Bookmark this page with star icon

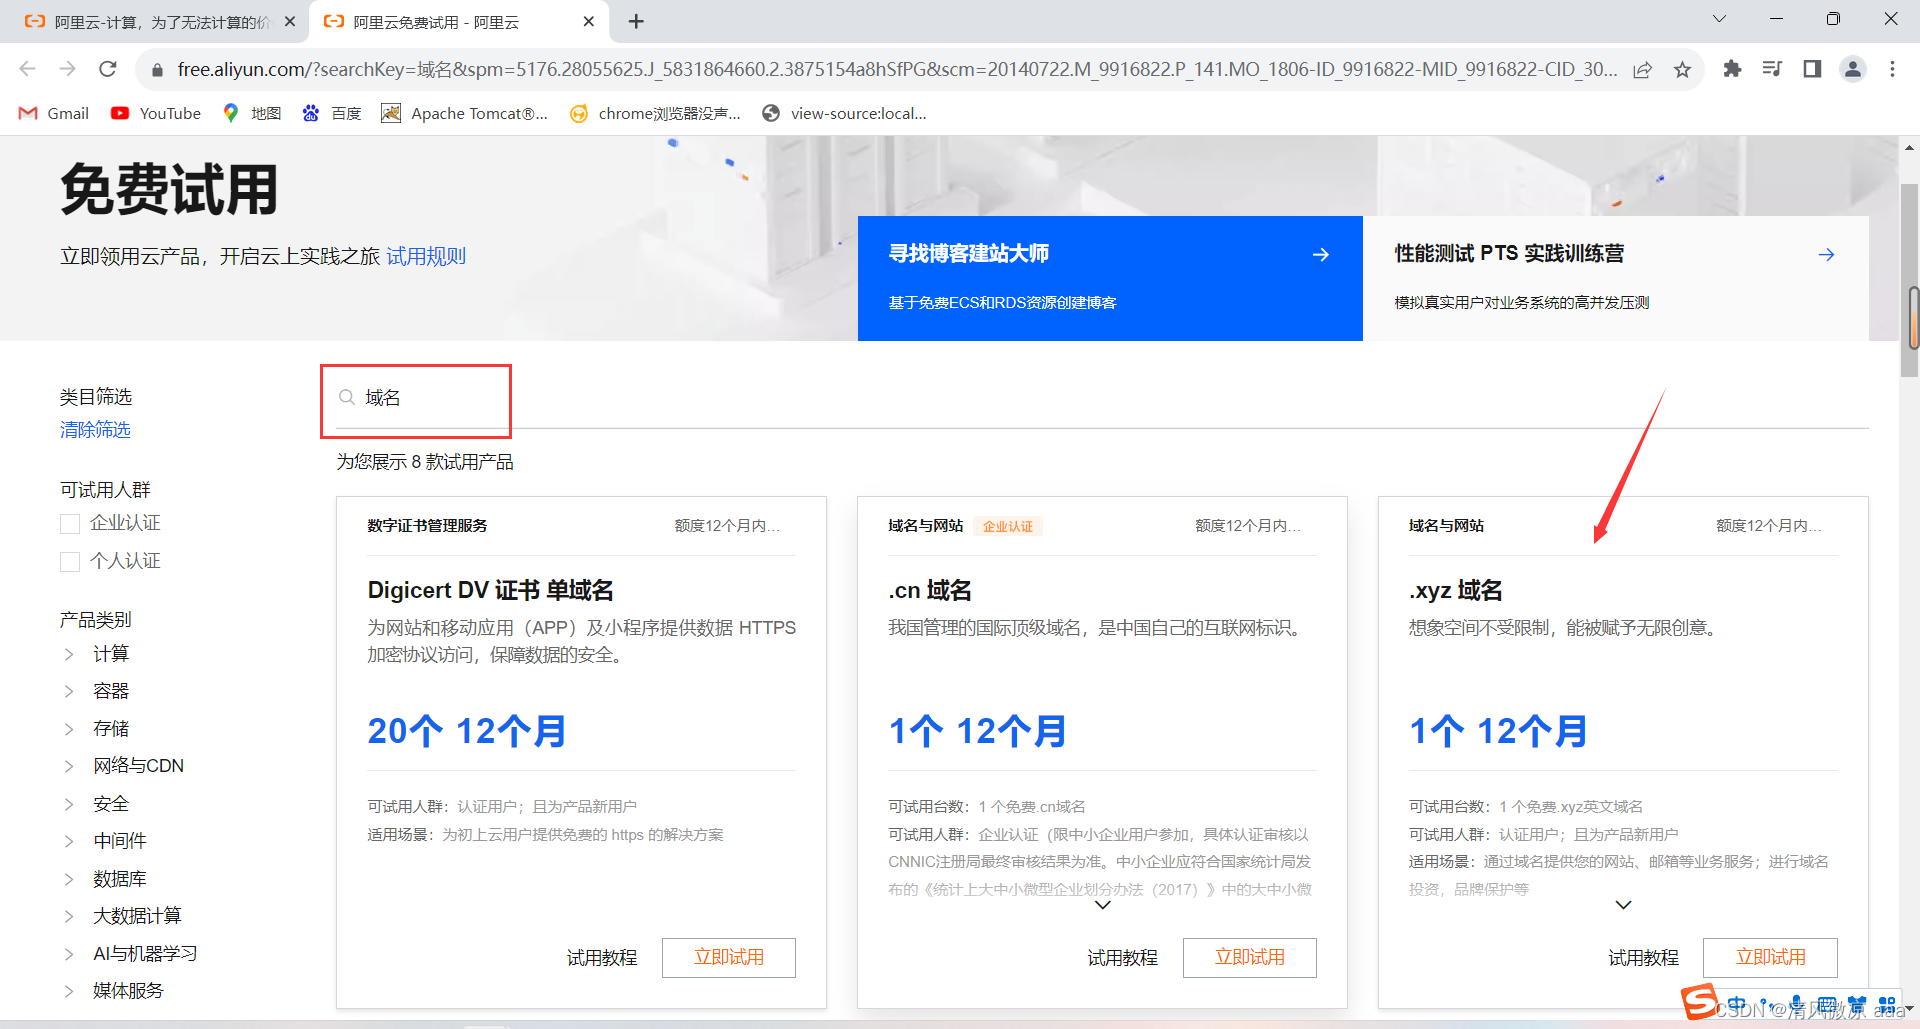click(x=1682, y=70)
